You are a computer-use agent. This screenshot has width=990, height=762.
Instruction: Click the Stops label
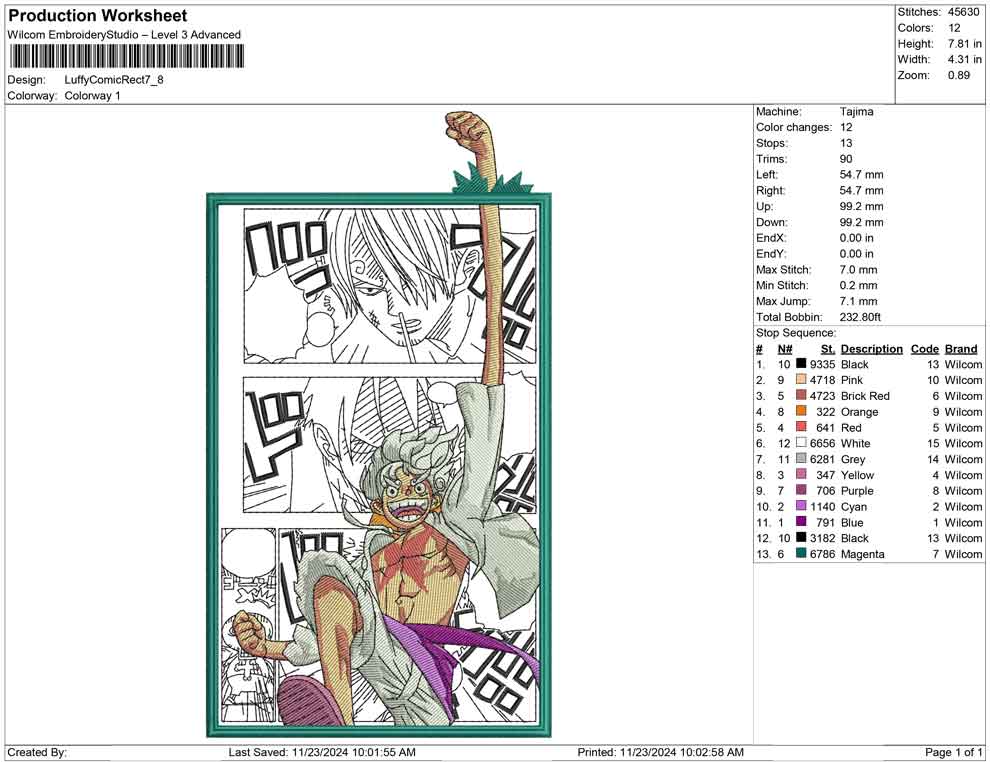tap(772, 143)
